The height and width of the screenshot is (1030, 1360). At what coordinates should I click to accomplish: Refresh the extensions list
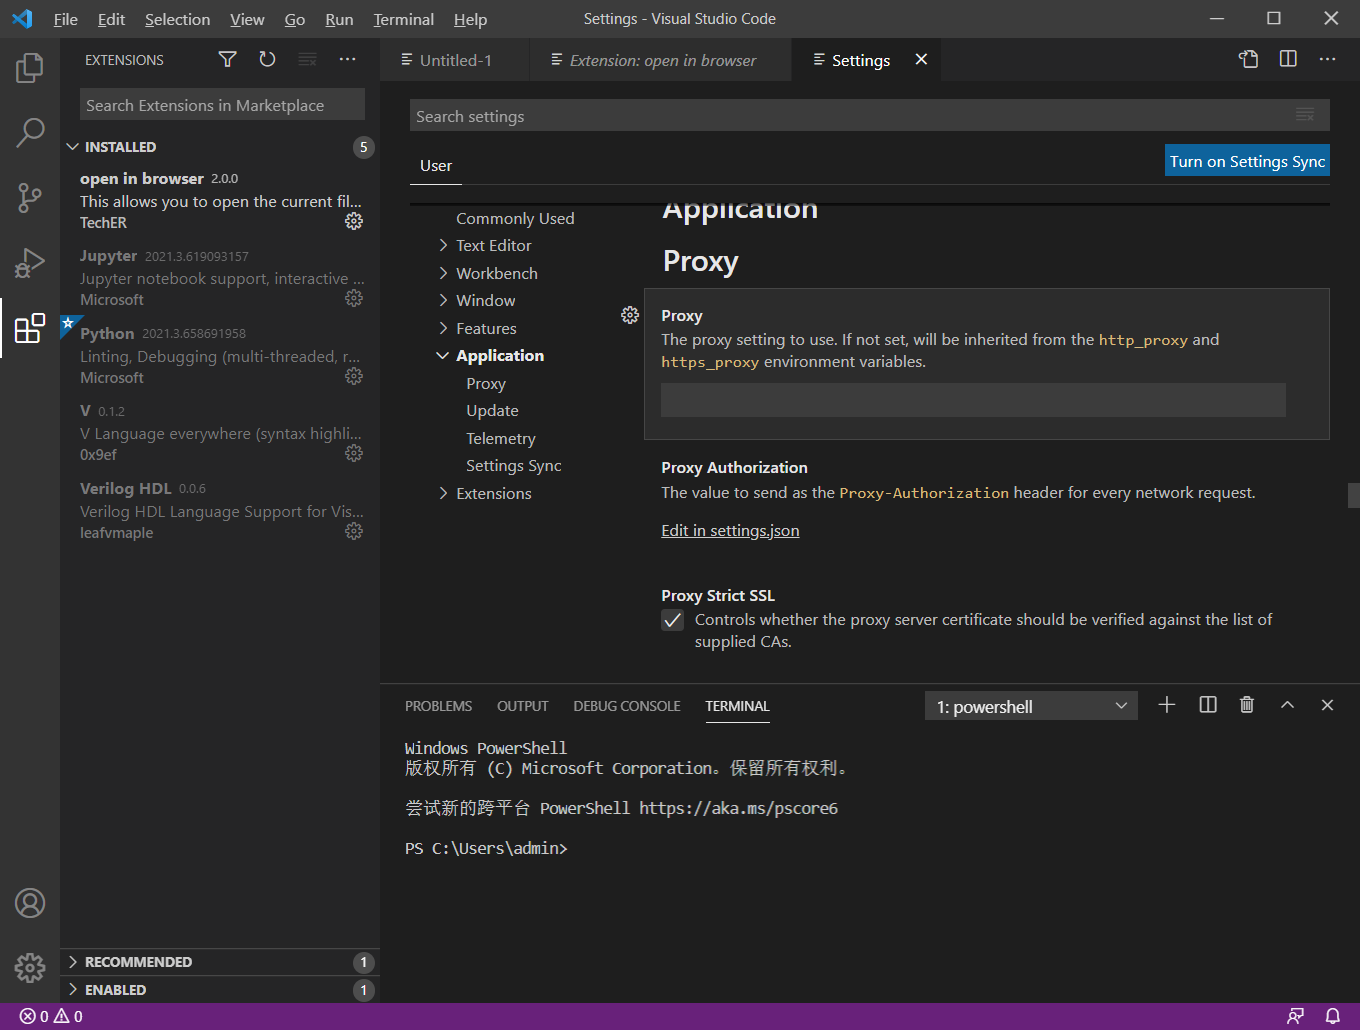point(267,60)
